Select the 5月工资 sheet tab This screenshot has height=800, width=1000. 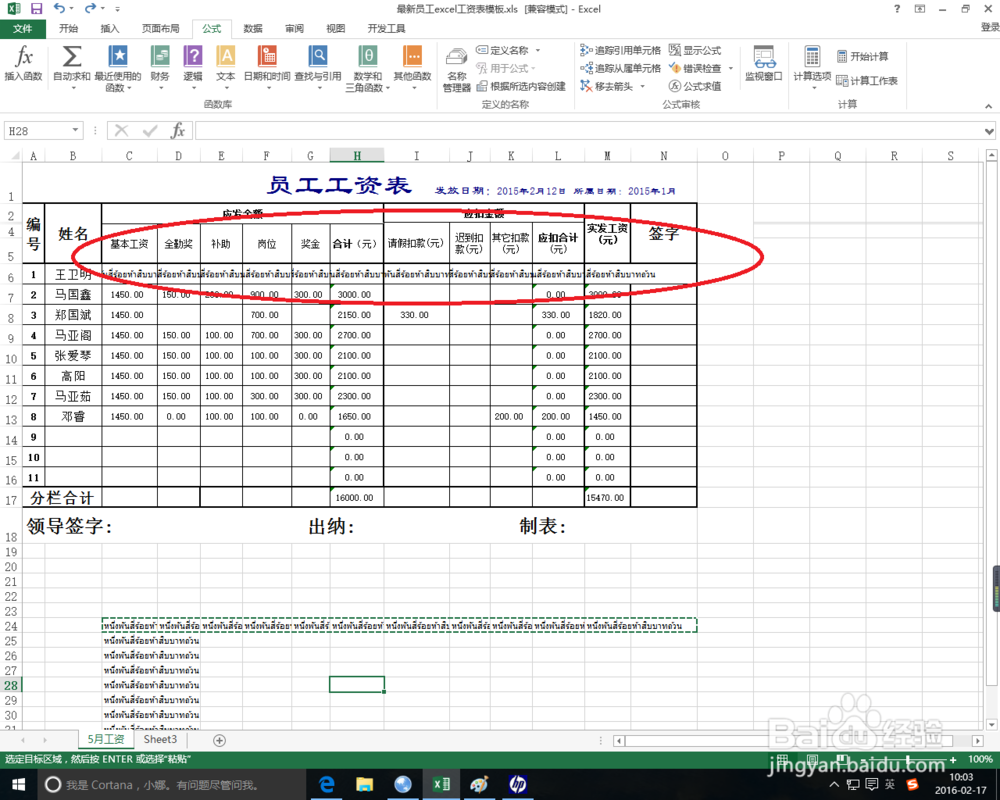[106, 739]
